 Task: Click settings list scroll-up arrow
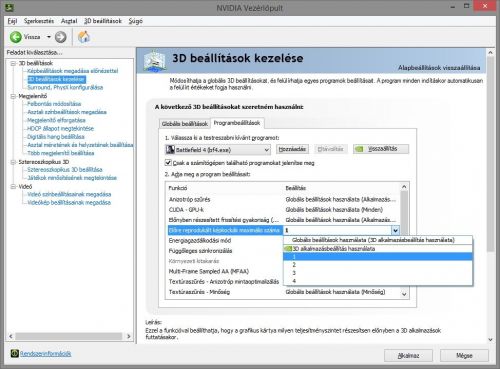coord(404,187)
